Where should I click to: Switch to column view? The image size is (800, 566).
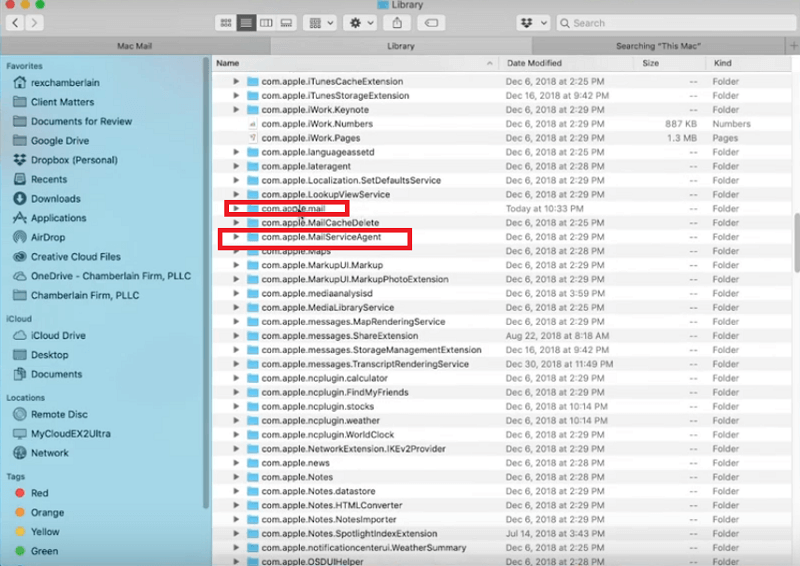pos(266,23)
